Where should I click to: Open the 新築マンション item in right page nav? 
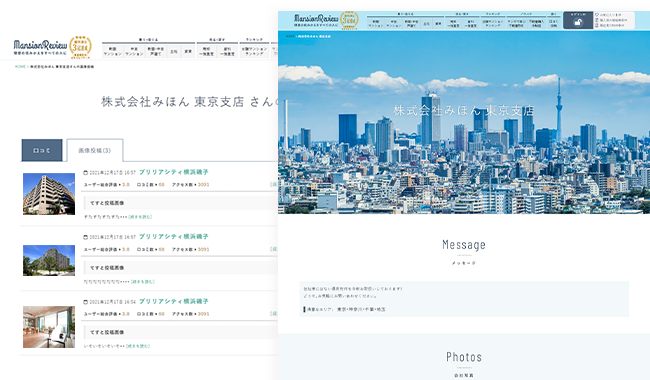pyautogui.click(x=376, y=23)
